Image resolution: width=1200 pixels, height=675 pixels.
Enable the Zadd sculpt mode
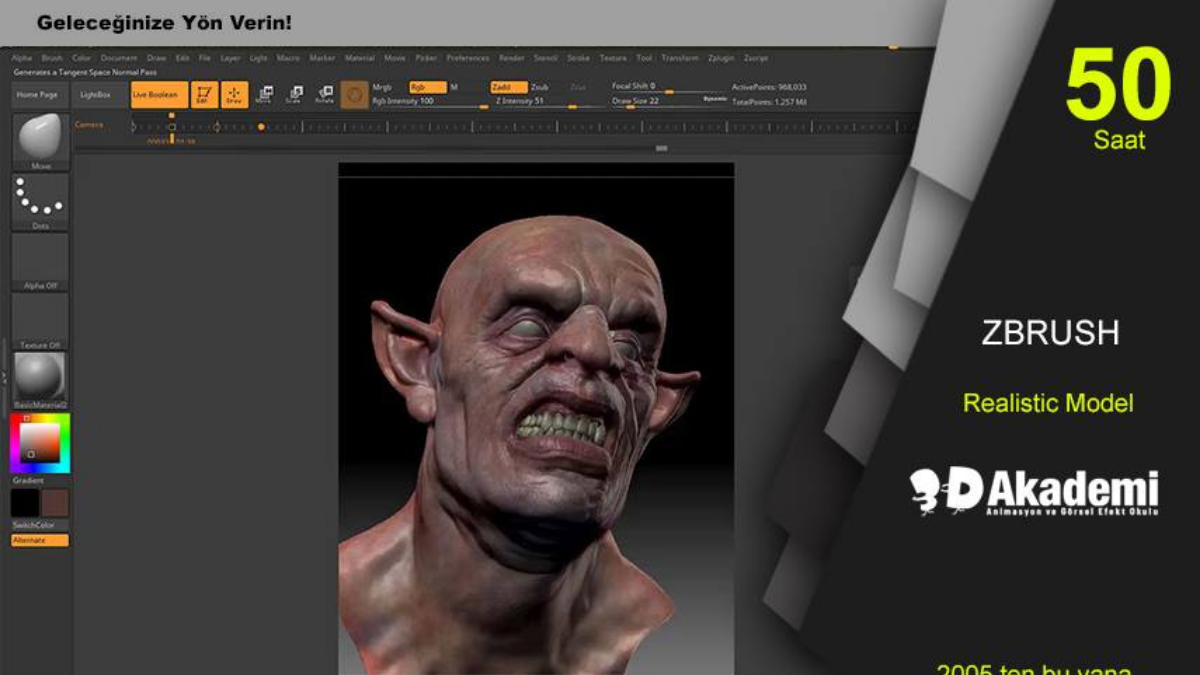(x=508, y=87)
